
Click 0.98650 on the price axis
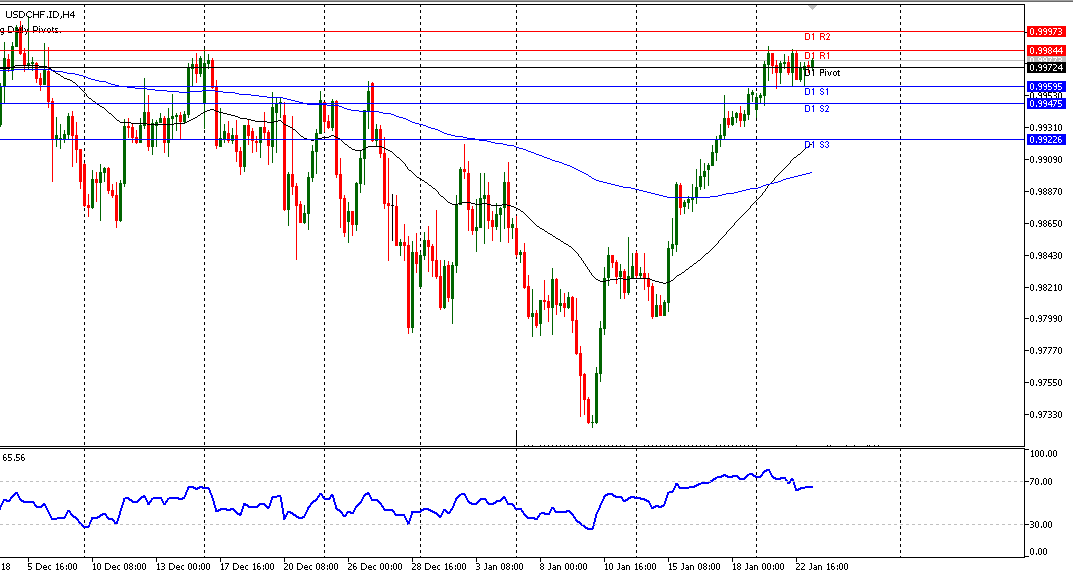pos(1046,224)
